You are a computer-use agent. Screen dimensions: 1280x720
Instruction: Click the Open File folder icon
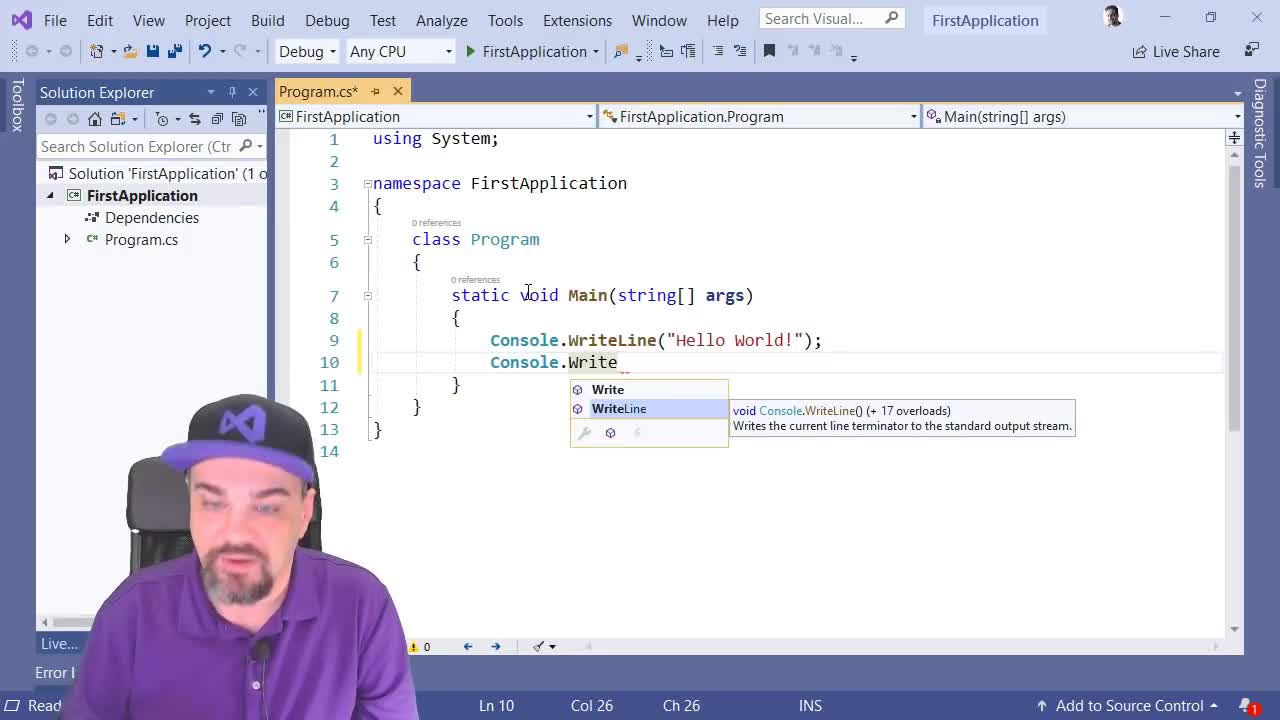click(130, 51)
